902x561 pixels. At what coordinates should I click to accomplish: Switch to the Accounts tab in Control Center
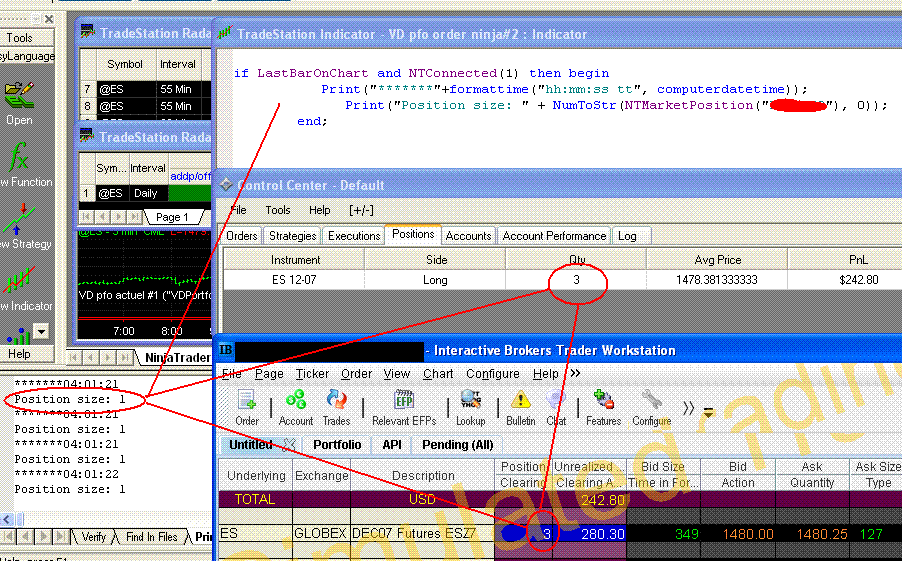click(x=468, y=236)
